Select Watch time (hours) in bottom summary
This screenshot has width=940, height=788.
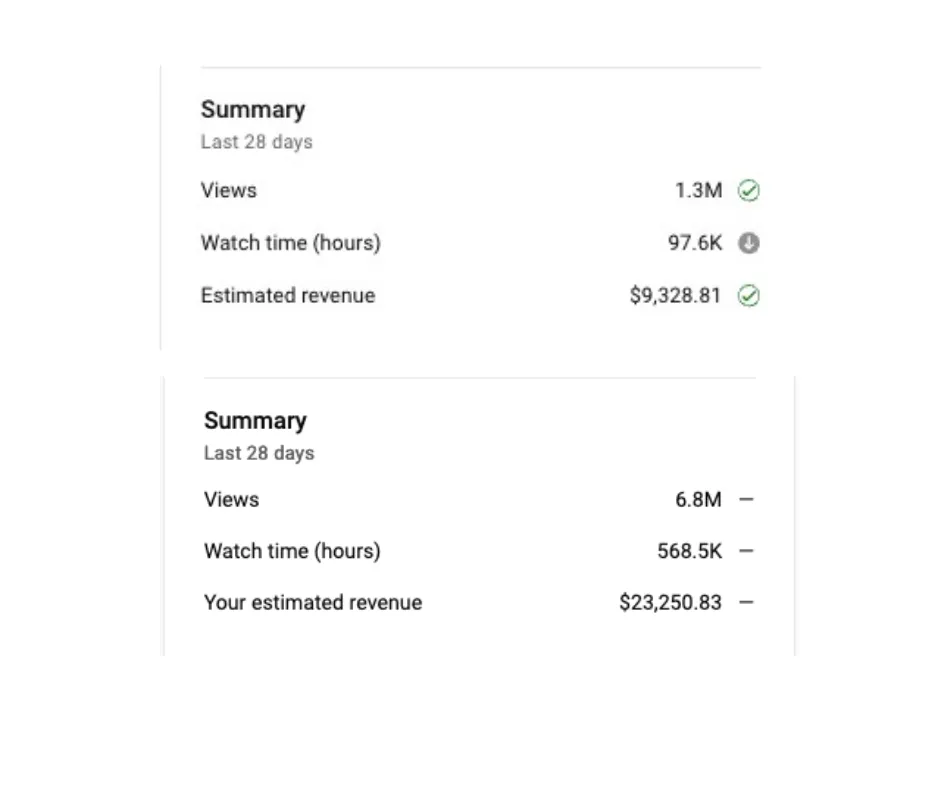pyautogui.click(x=292, y=551)
